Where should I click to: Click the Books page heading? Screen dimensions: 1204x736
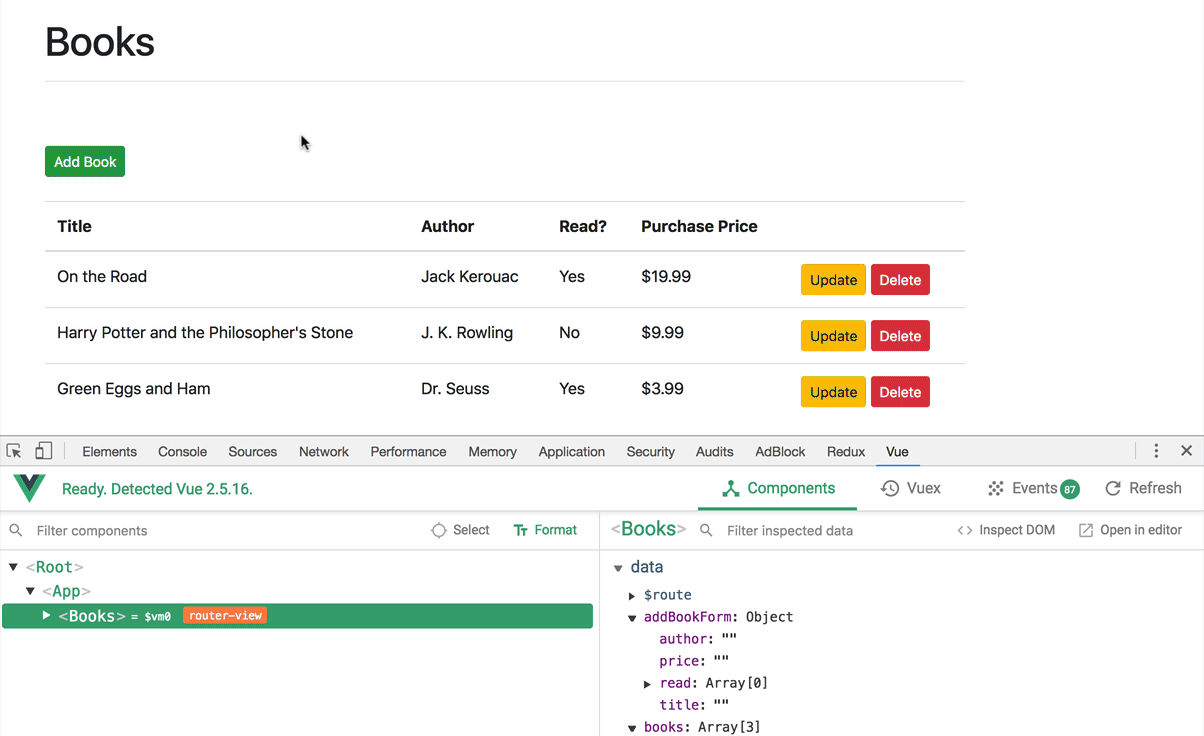tap(100, 42)
